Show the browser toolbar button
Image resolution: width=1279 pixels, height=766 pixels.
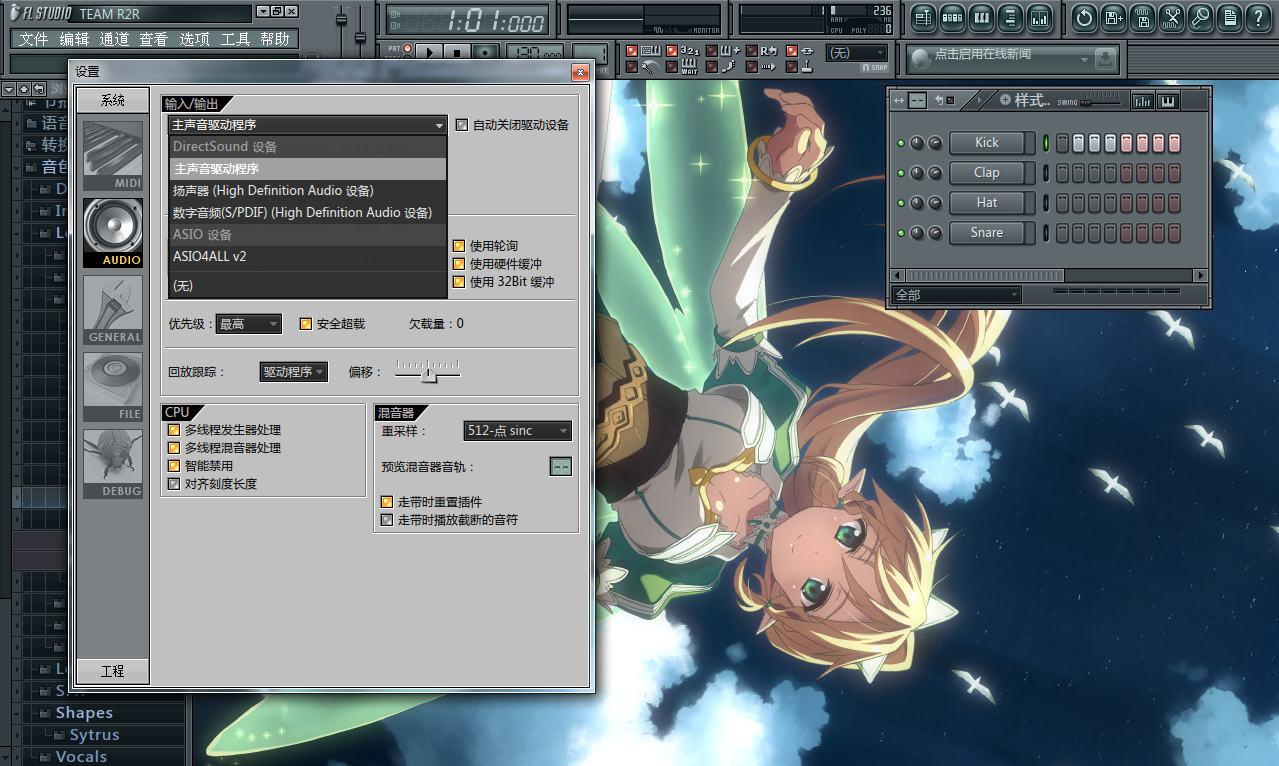click(1010, 17)
